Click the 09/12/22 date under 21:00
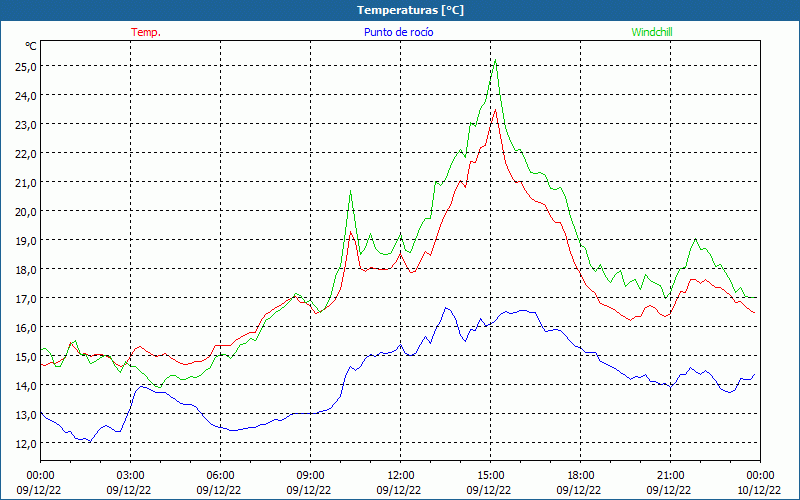 [669, 490]
